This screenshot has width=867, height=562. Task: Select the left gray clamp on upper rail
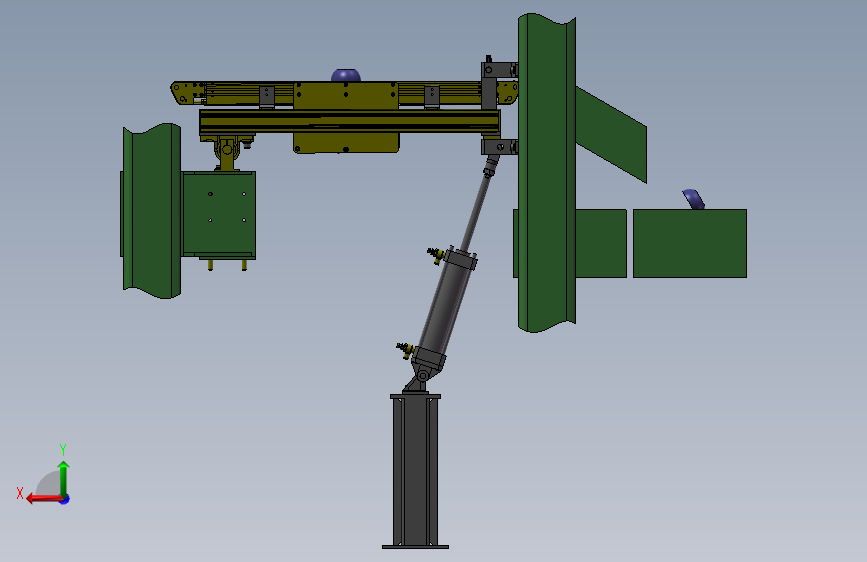tap(267, 97)
